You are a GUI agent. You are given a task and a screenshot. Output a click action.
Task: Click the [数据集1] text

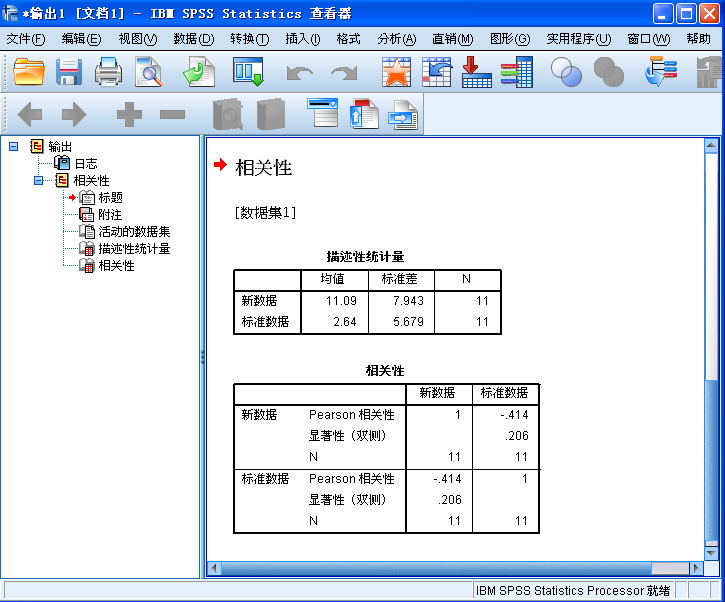point(265,213)
